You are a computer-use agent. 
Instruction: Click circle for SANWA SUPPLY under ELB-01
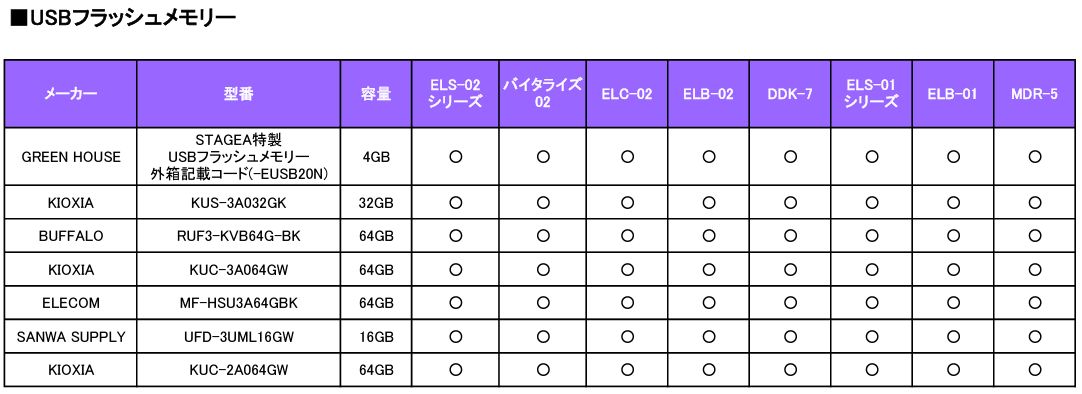(x=953, y=337)
